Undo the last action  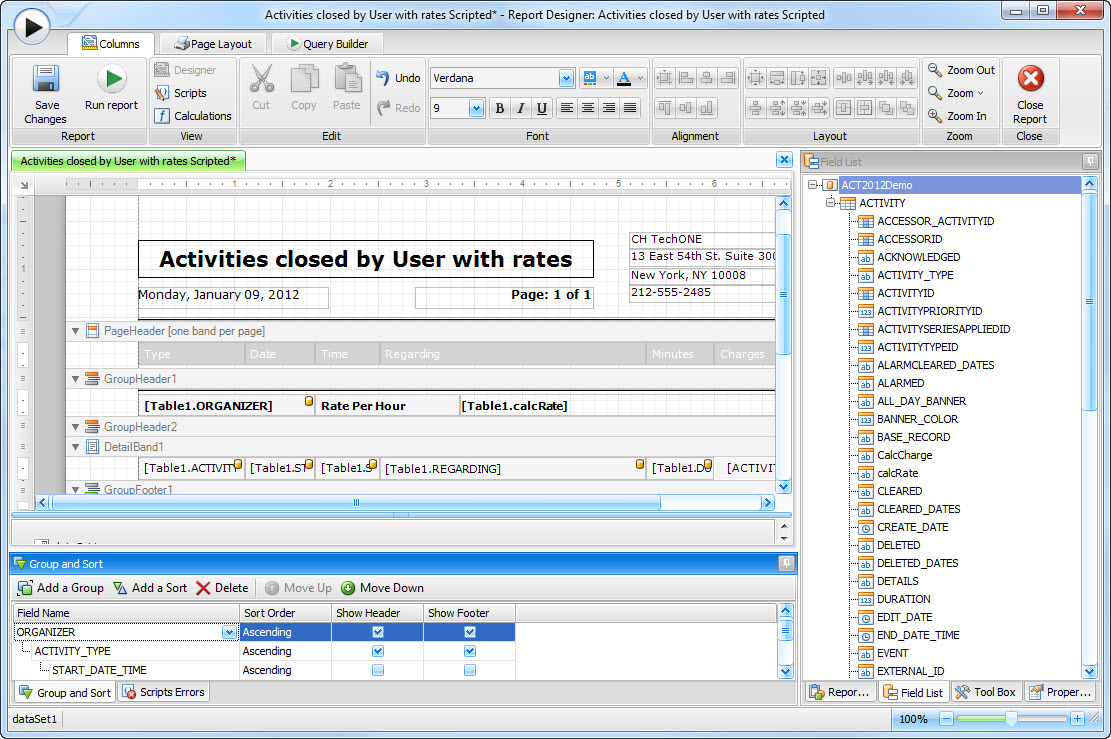[397, 78]
